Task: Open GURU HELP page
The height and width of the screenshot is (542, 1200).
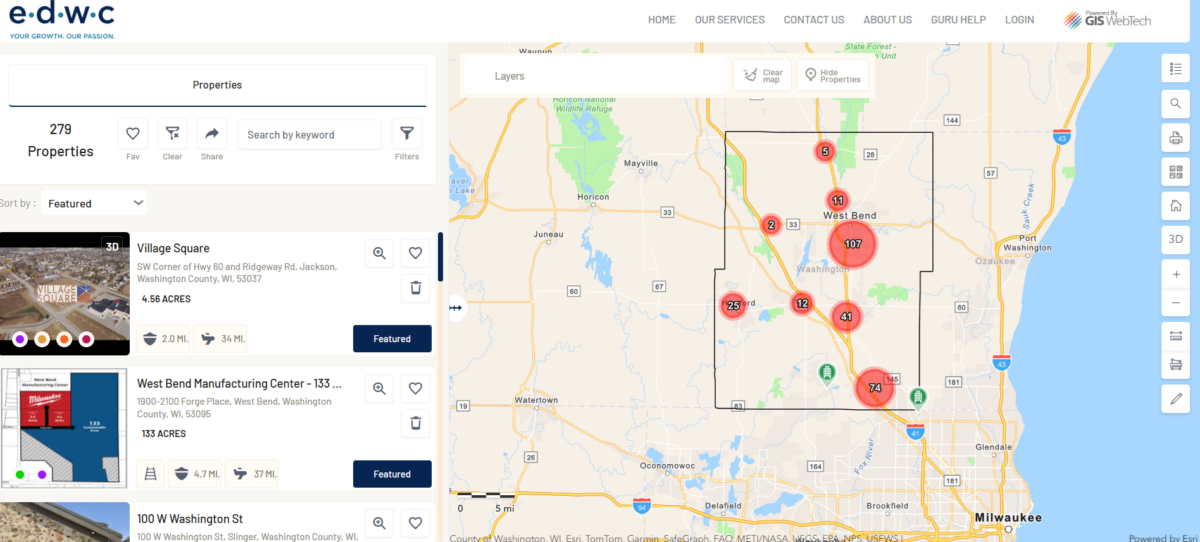Action: (x=958, y=20)
